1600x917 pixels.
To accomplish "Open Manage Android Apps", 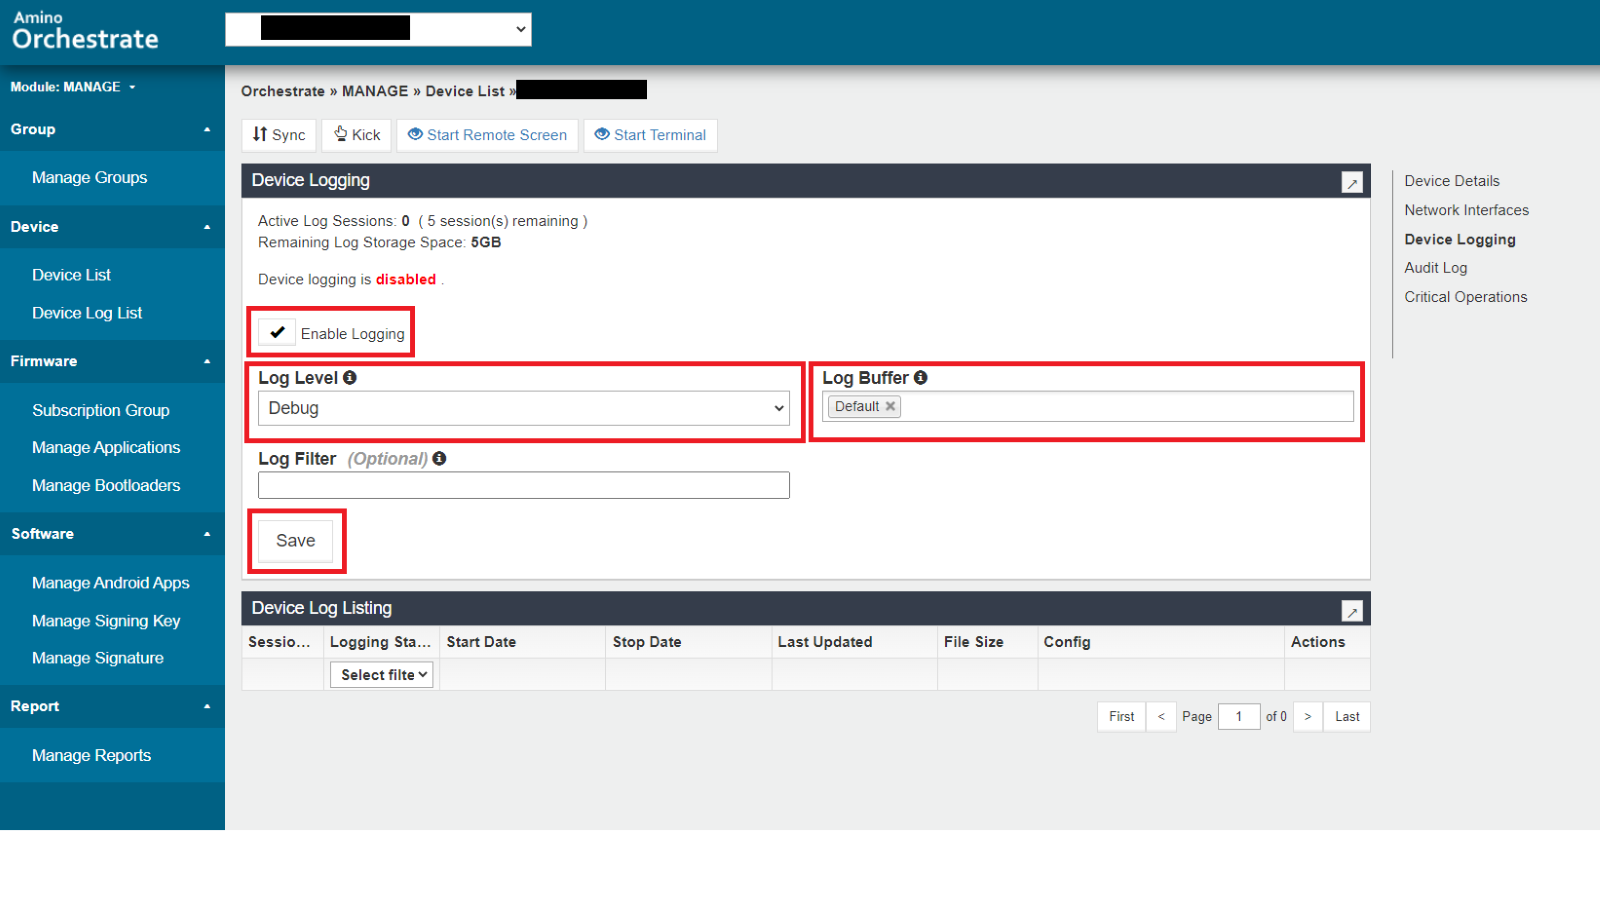I will click(x=110, y=583).
